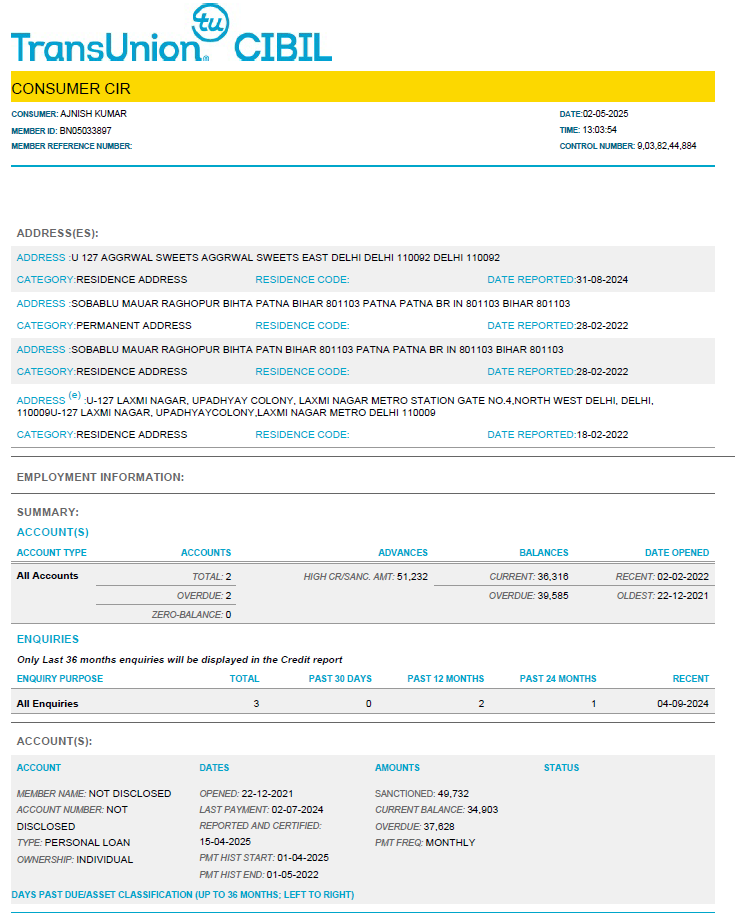Click the PAST 24 MONTHS column header

[x=558, y=678]
